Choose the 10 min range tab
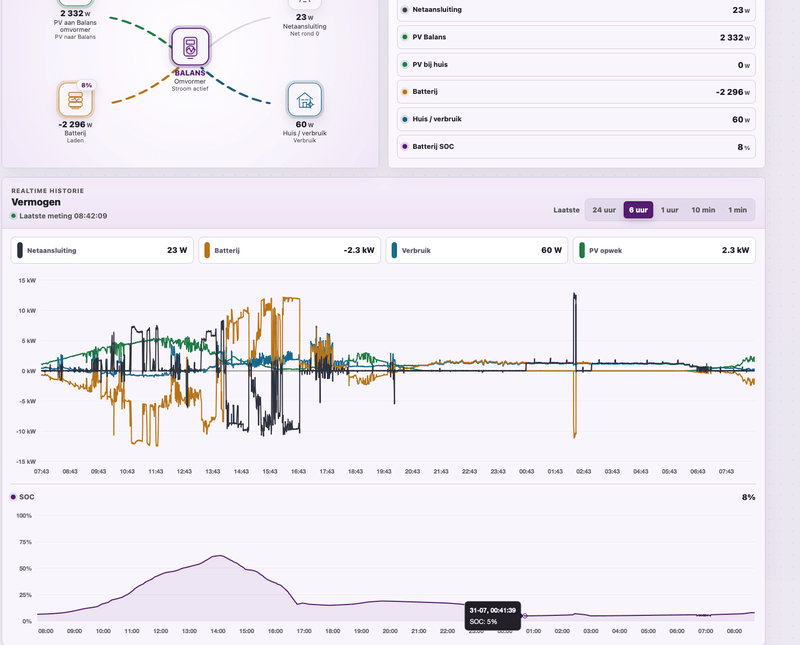800x645 pixels. coord(703,210)
